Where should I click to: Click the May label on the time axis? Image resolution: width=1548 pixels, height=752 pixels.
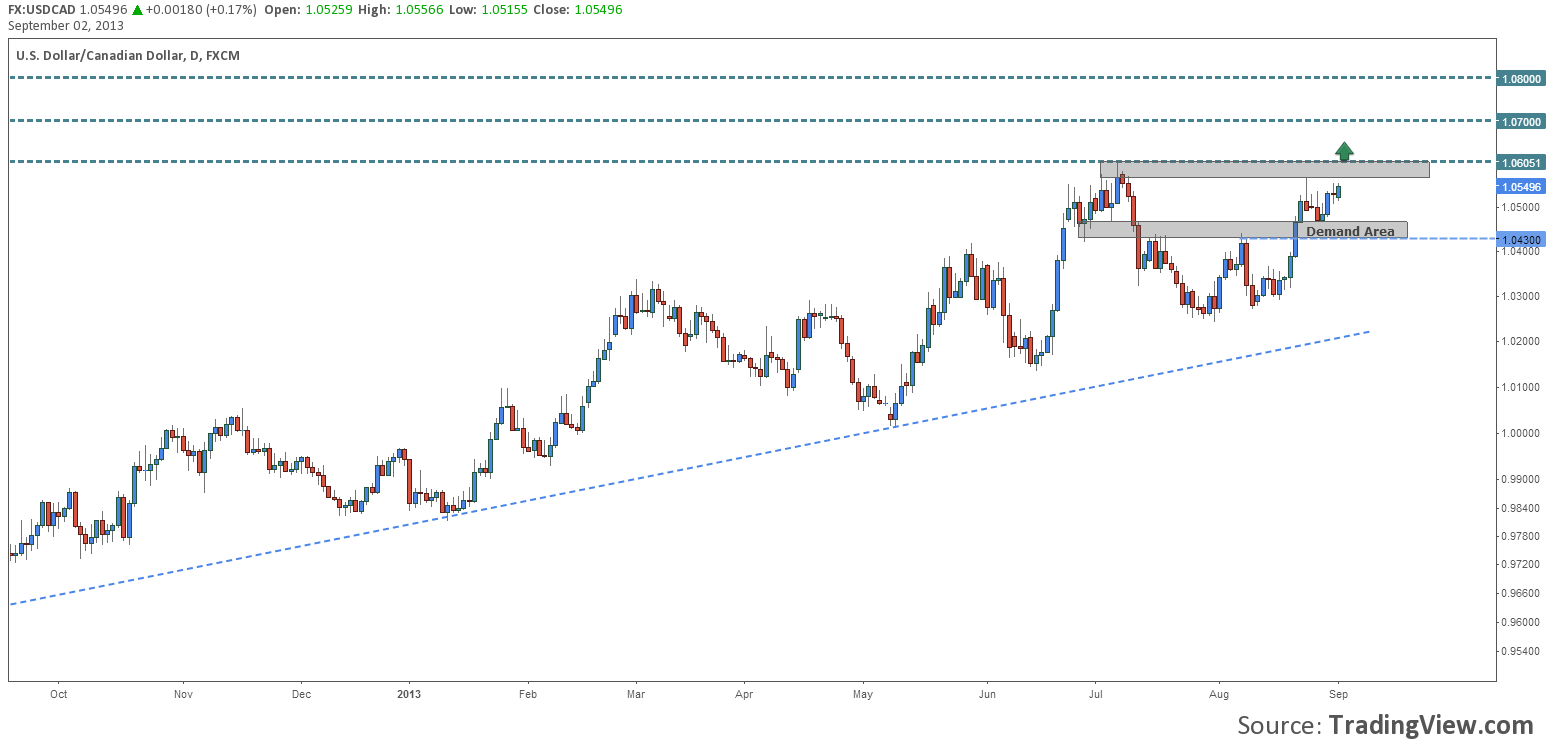864,693
